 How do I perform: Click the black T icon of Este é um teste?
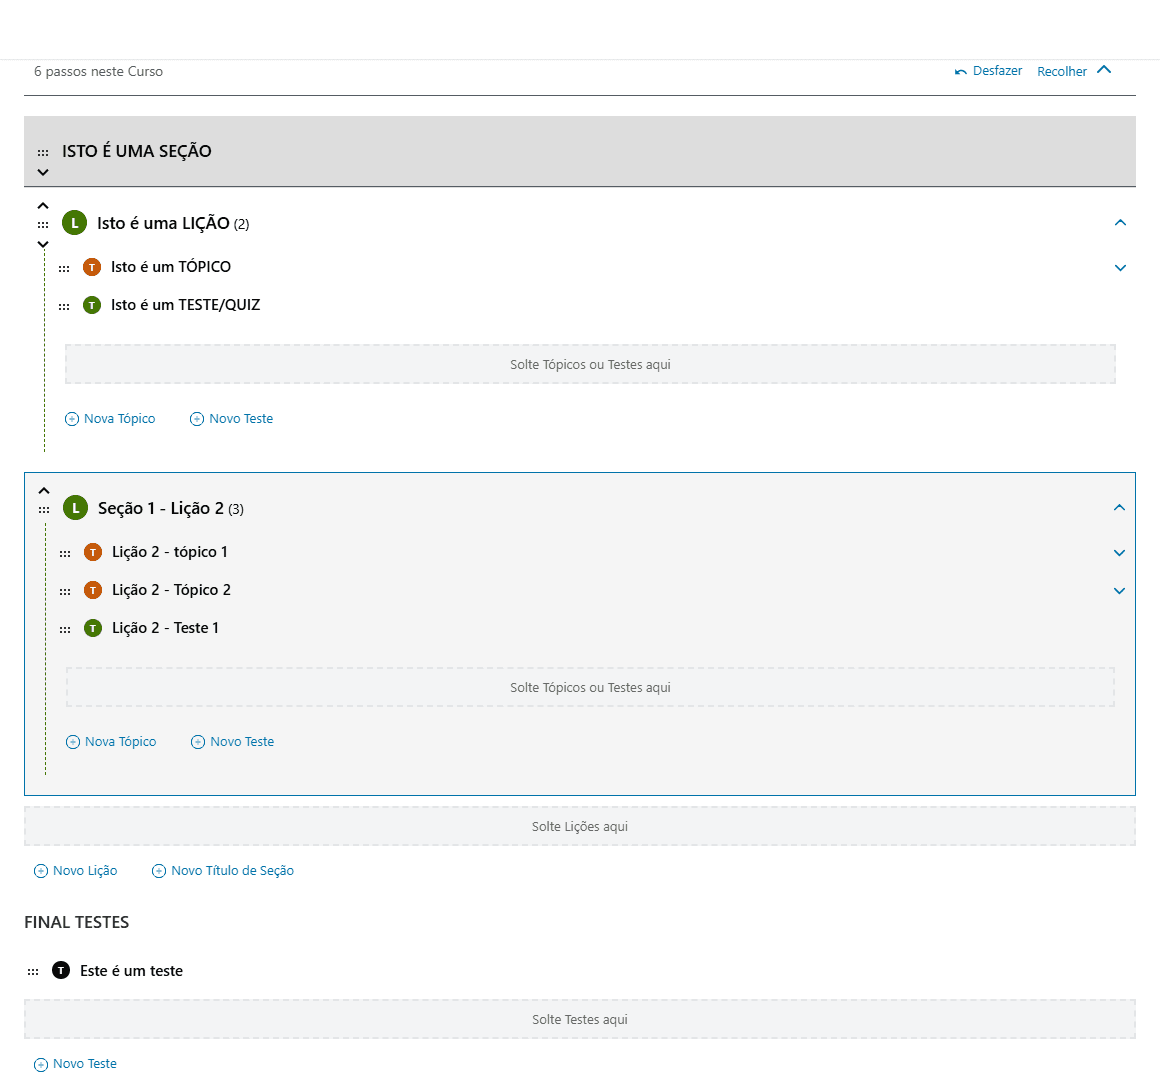pyautogui.click(x=61, y=971)
